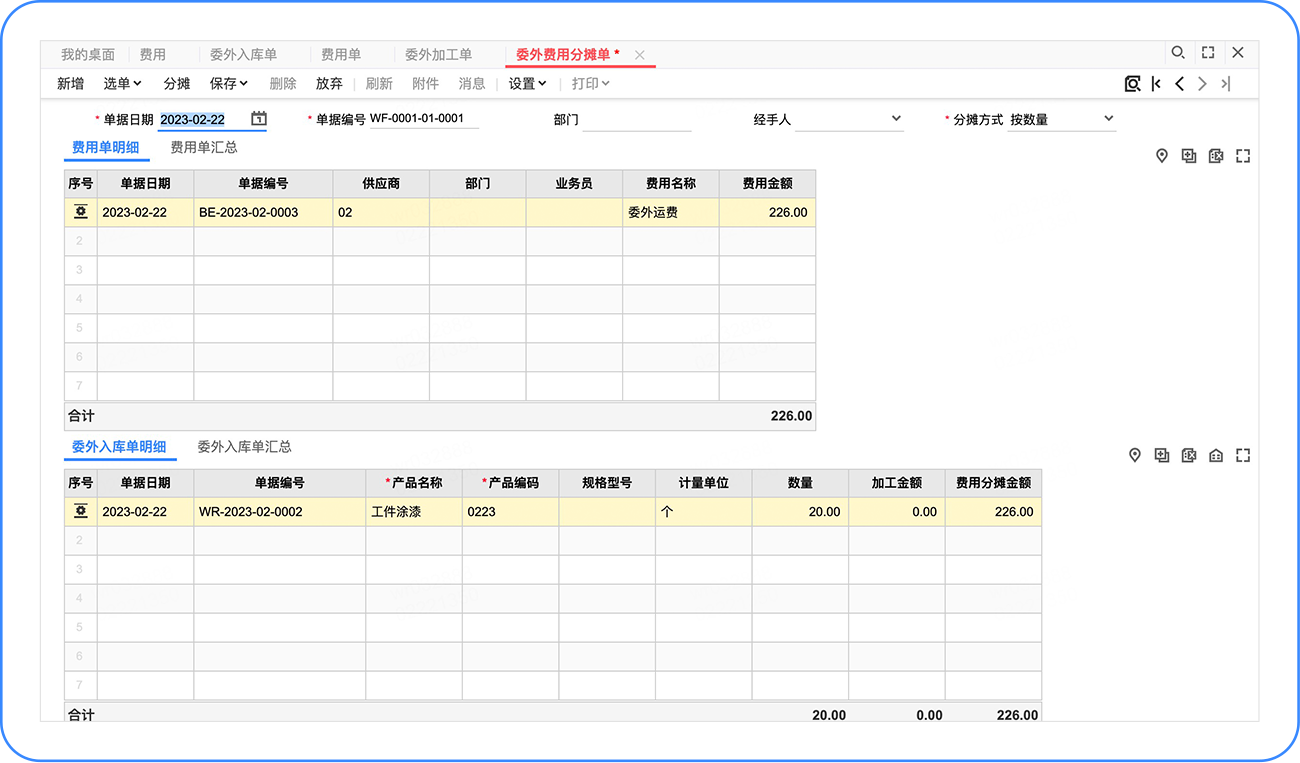Screen dimensions: 1300x763
Task: Click the calendar icon beside 单据日期
Action: pyautogui.click(x=259, y=119)
